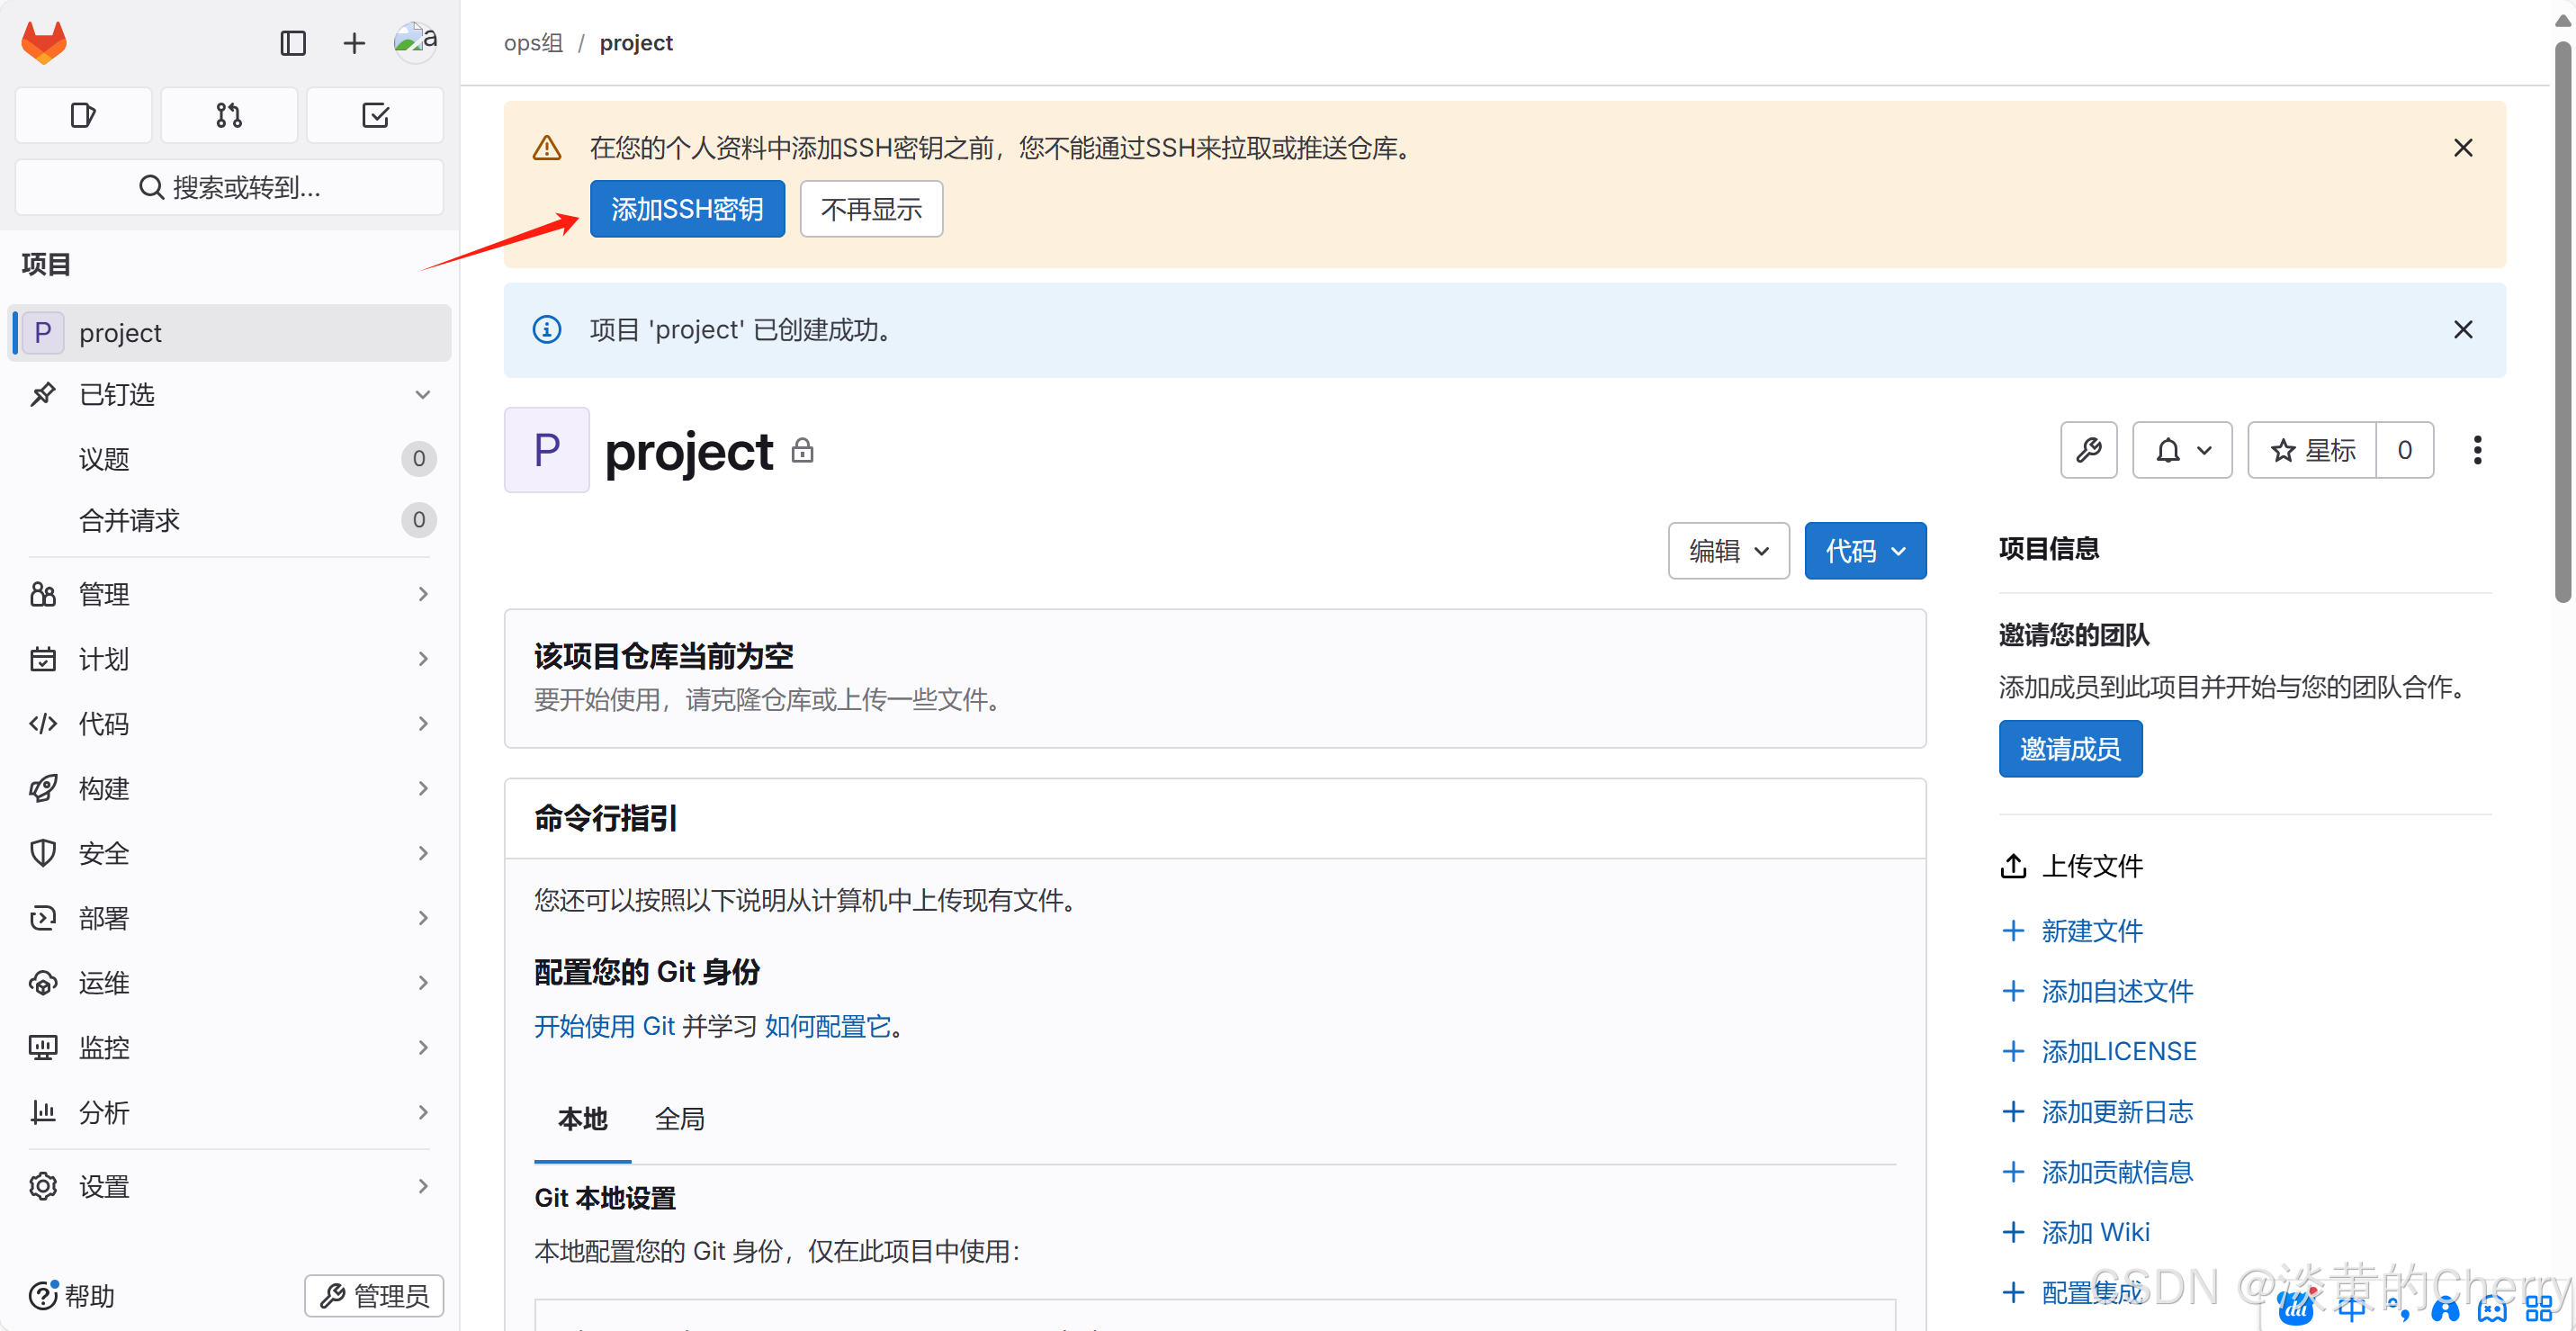The width and height of the screenshot is (2576, 1331).
Task: Click the wrench icon near notifications
Action: point(2088,450)
